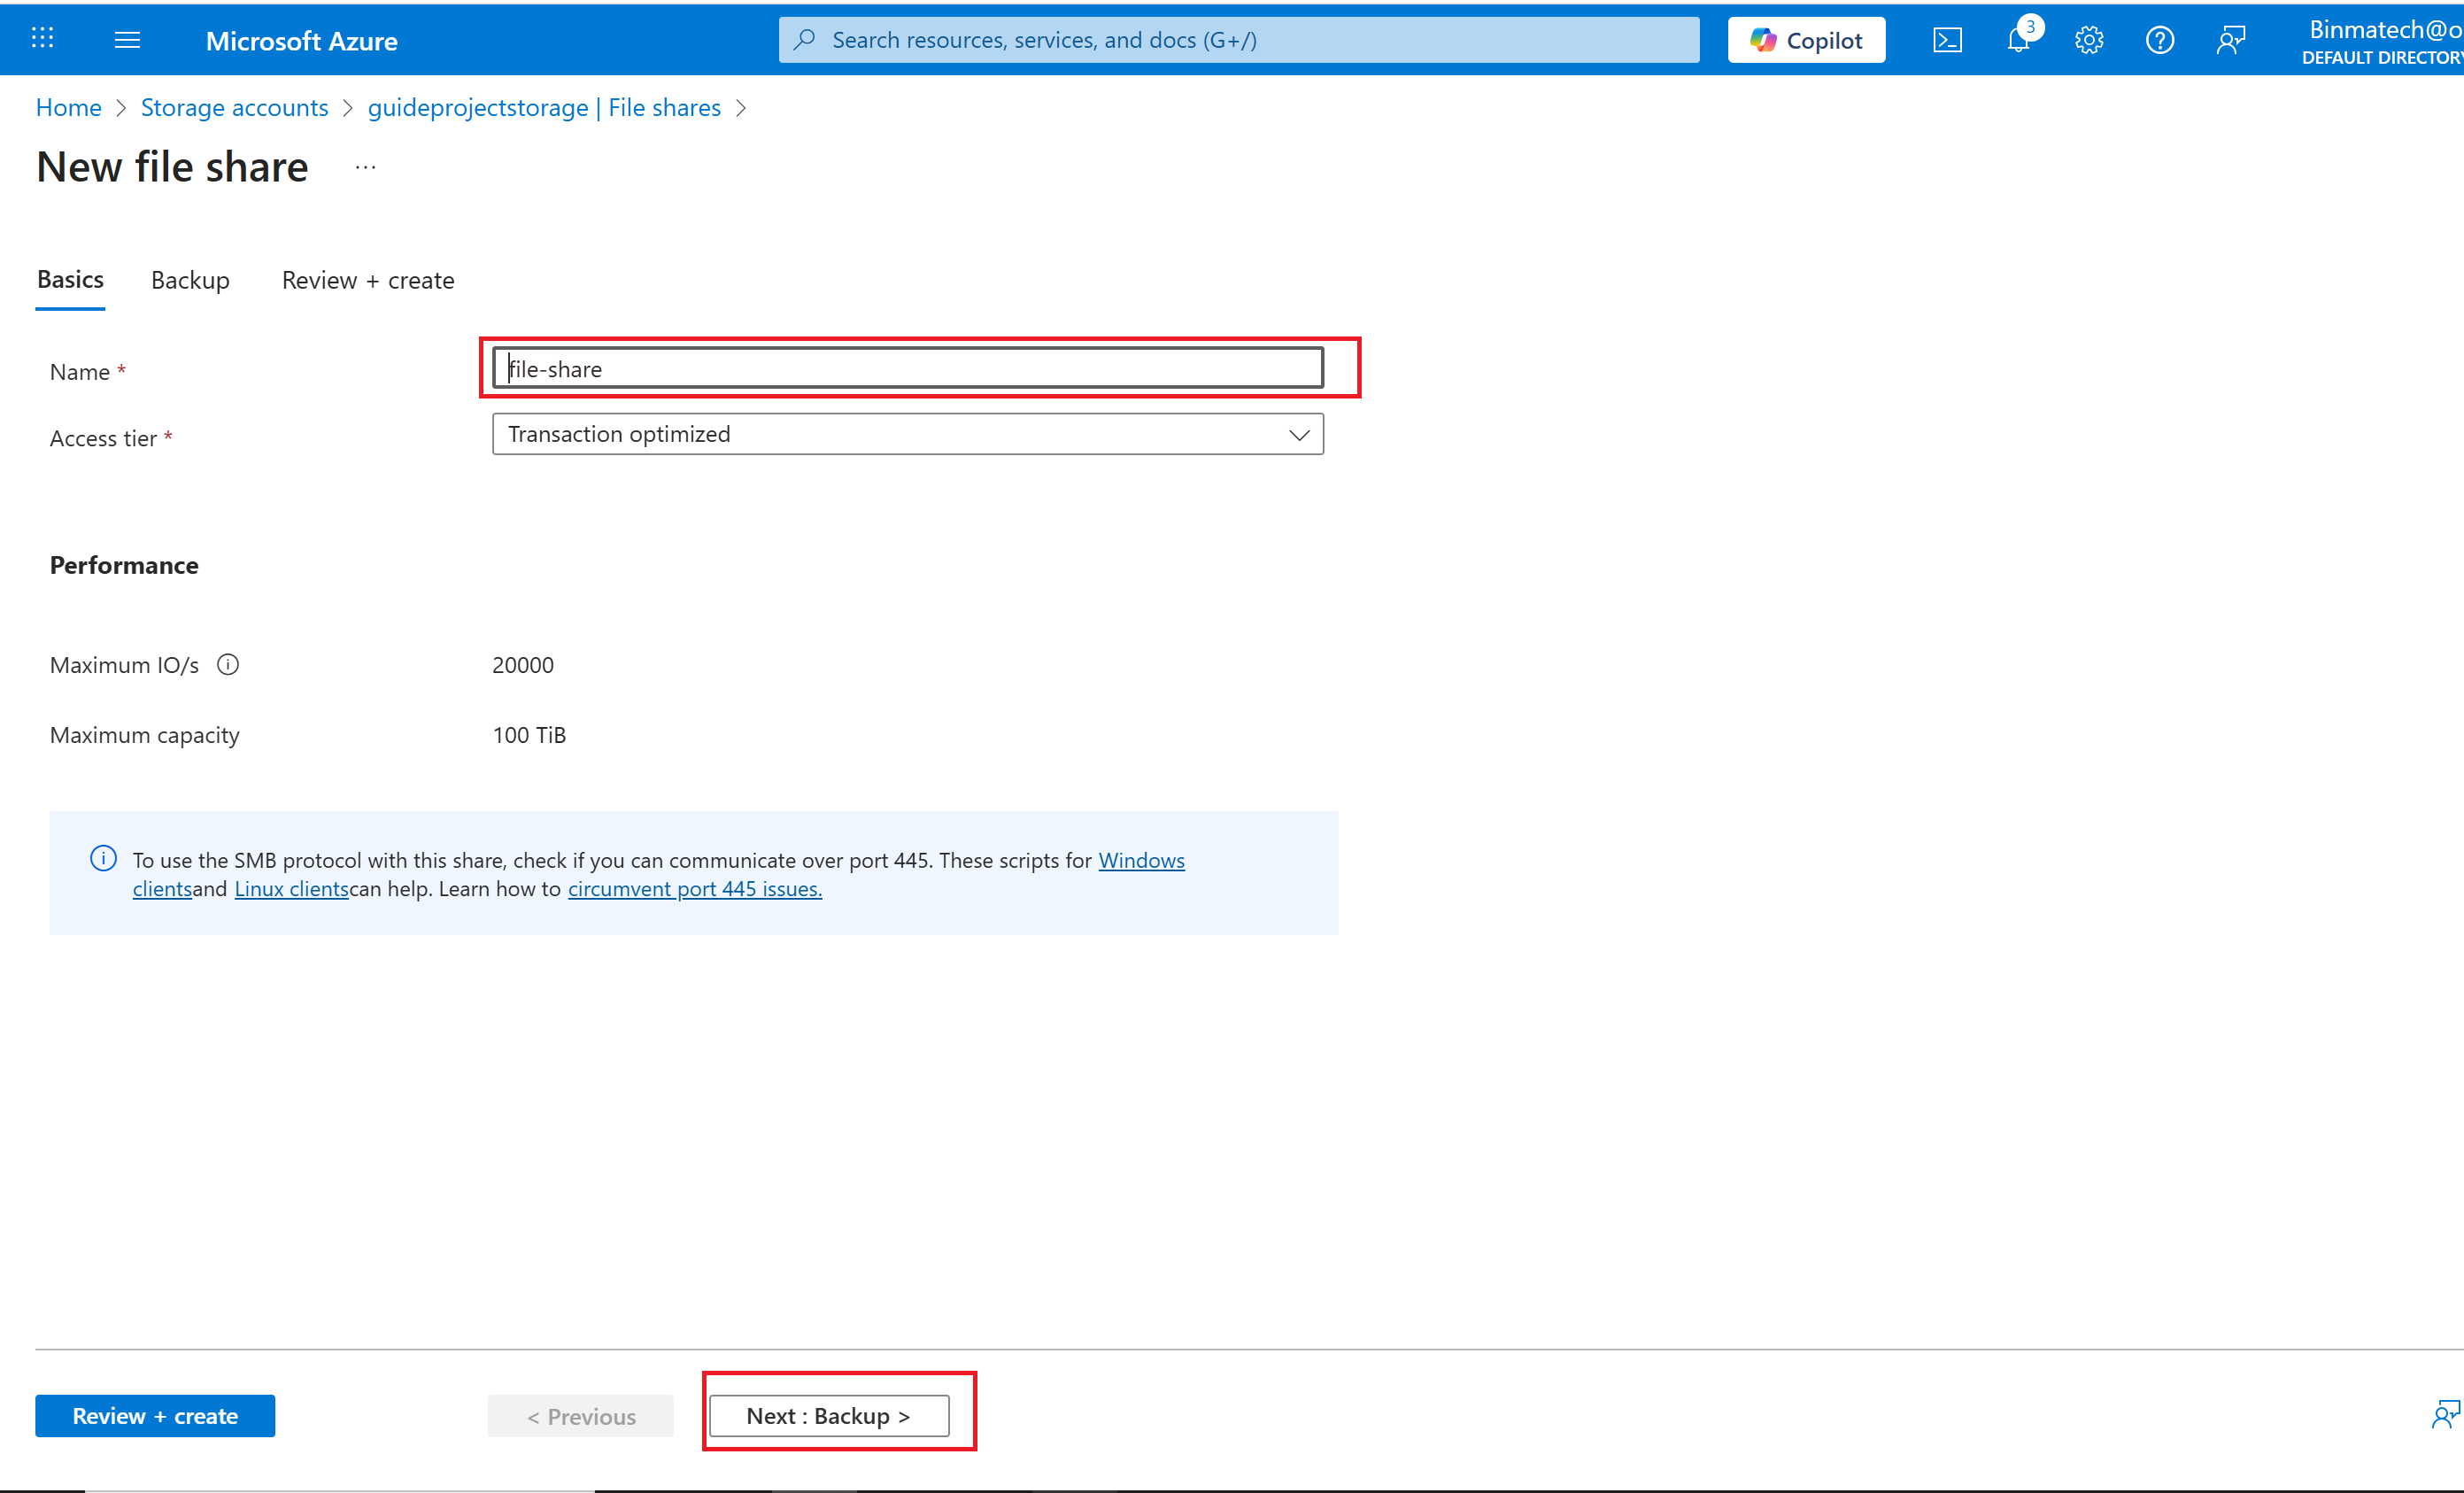This screenshot has height=1493, width=2464.
Task: Open the top bar feedback icon
Action: coord(2230,40)
